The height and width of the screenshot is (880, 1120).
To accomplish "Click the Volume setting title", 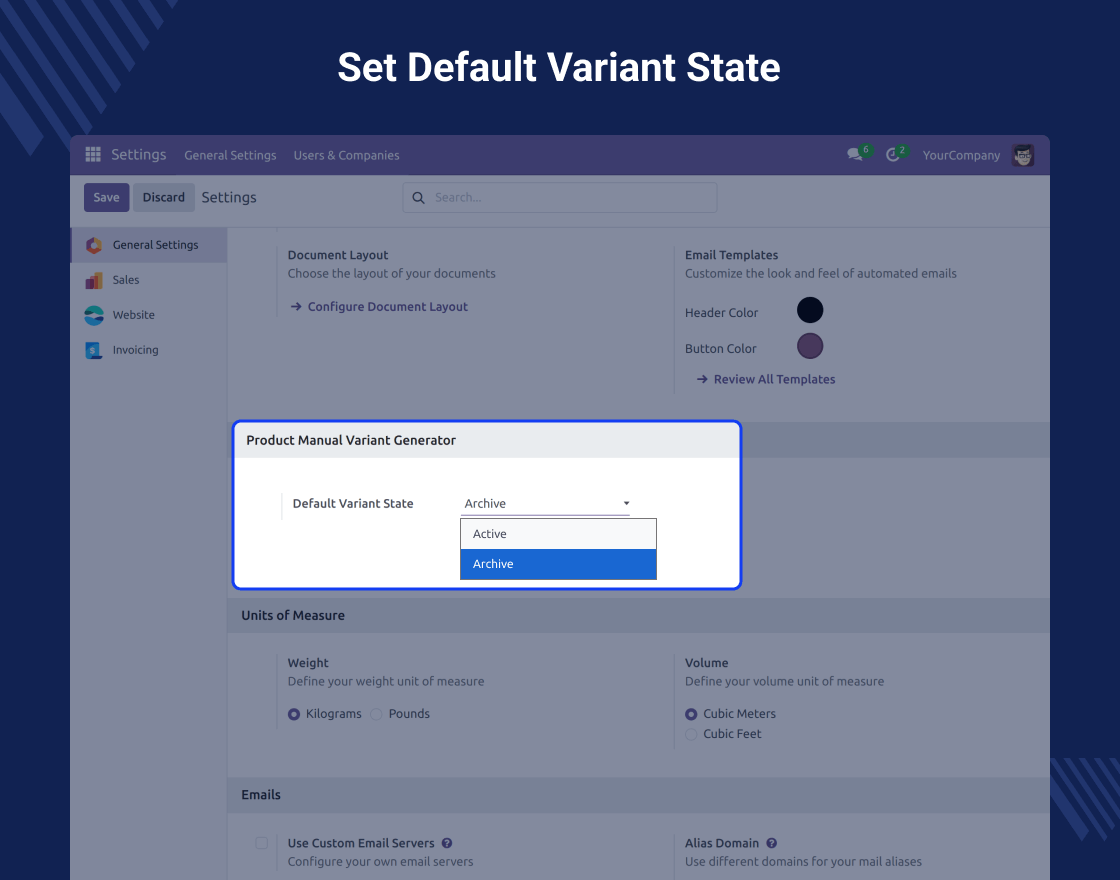I will tap(706, 663).
